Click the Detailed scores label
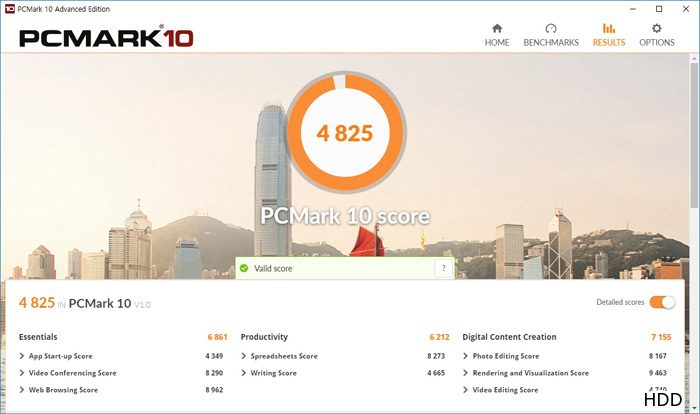700x414 pixels. [x=621, y=302]
